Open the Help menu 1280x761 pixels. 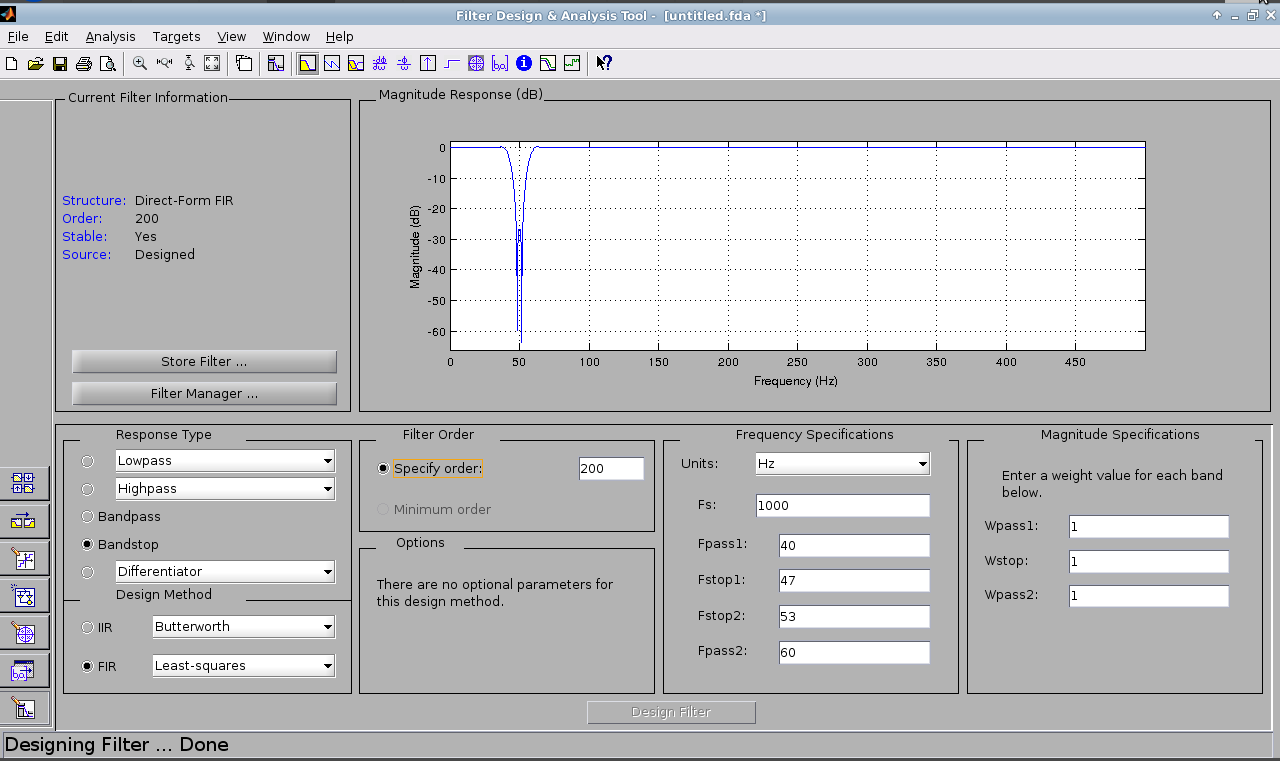(340, 36)
